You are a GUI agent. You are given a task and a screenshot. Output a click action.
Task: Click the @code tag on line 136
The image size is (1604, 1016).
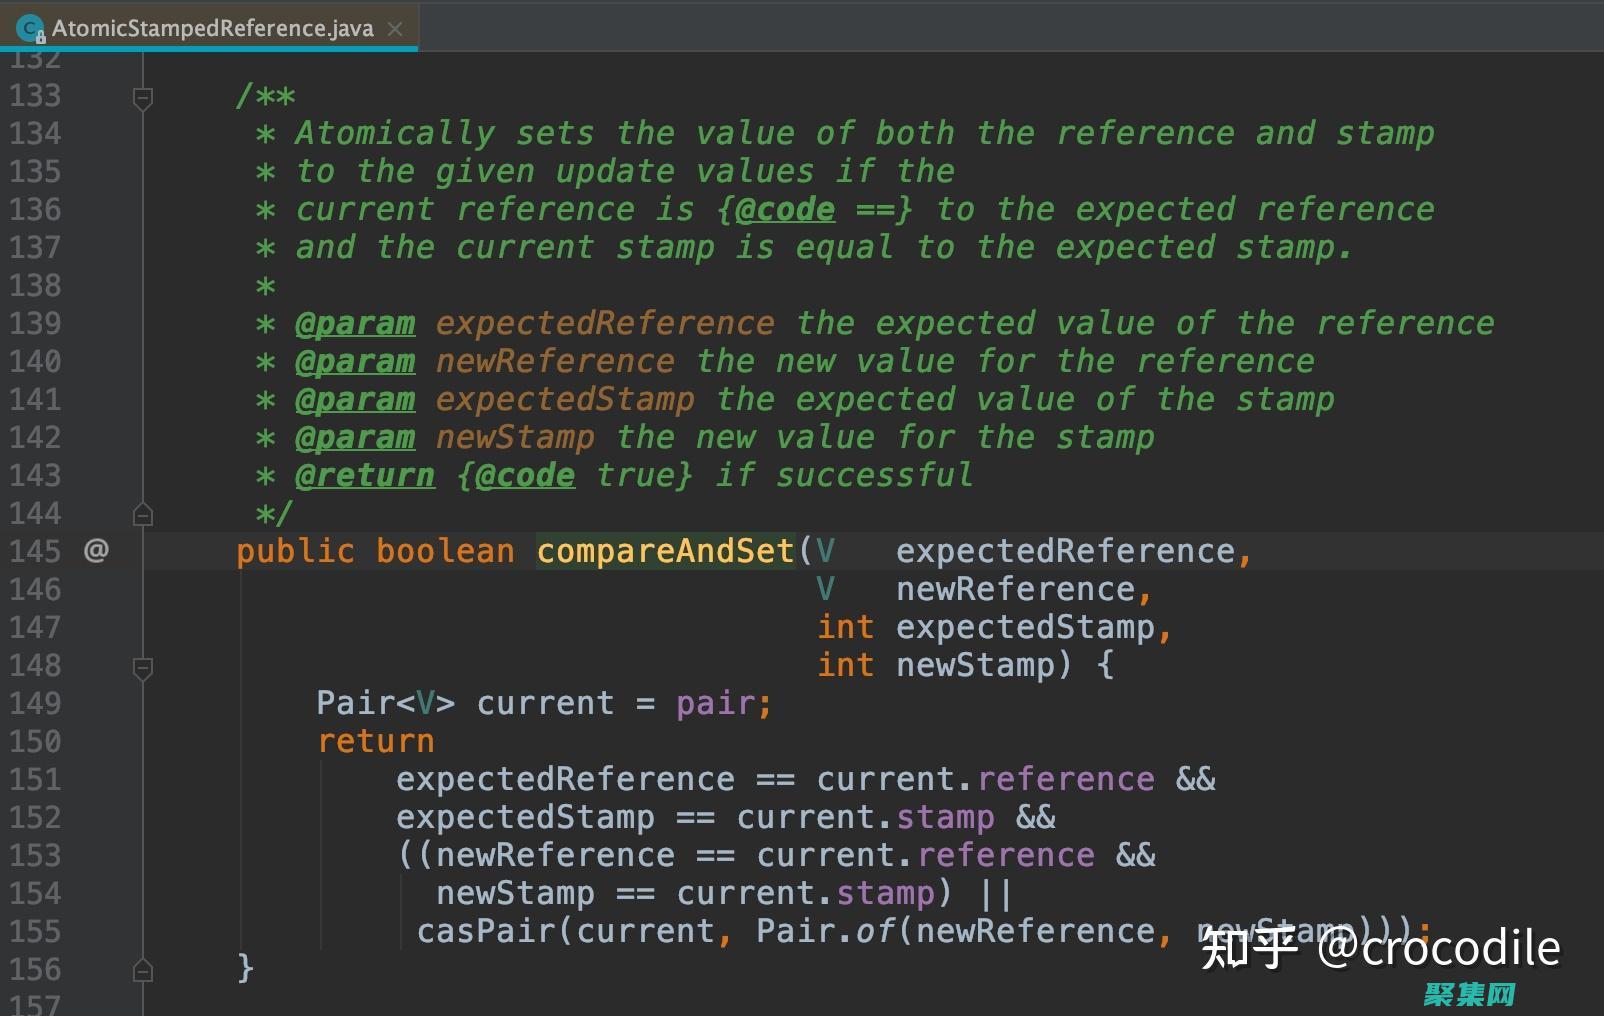(785, 209)
